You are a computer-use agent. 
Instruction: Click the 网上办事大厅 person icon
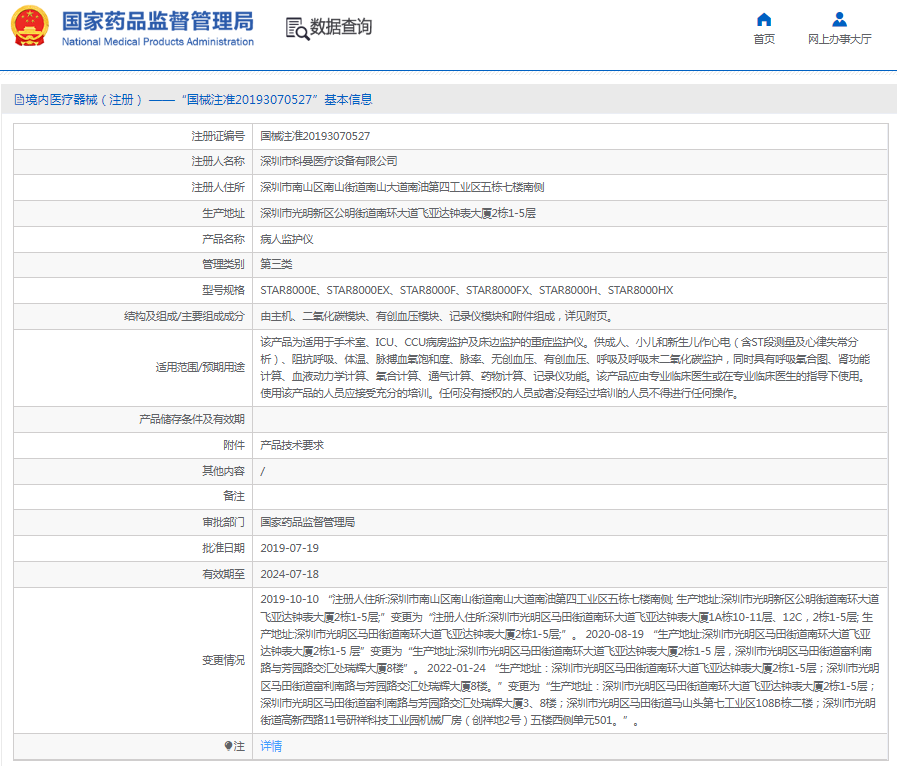coord(839,19)
